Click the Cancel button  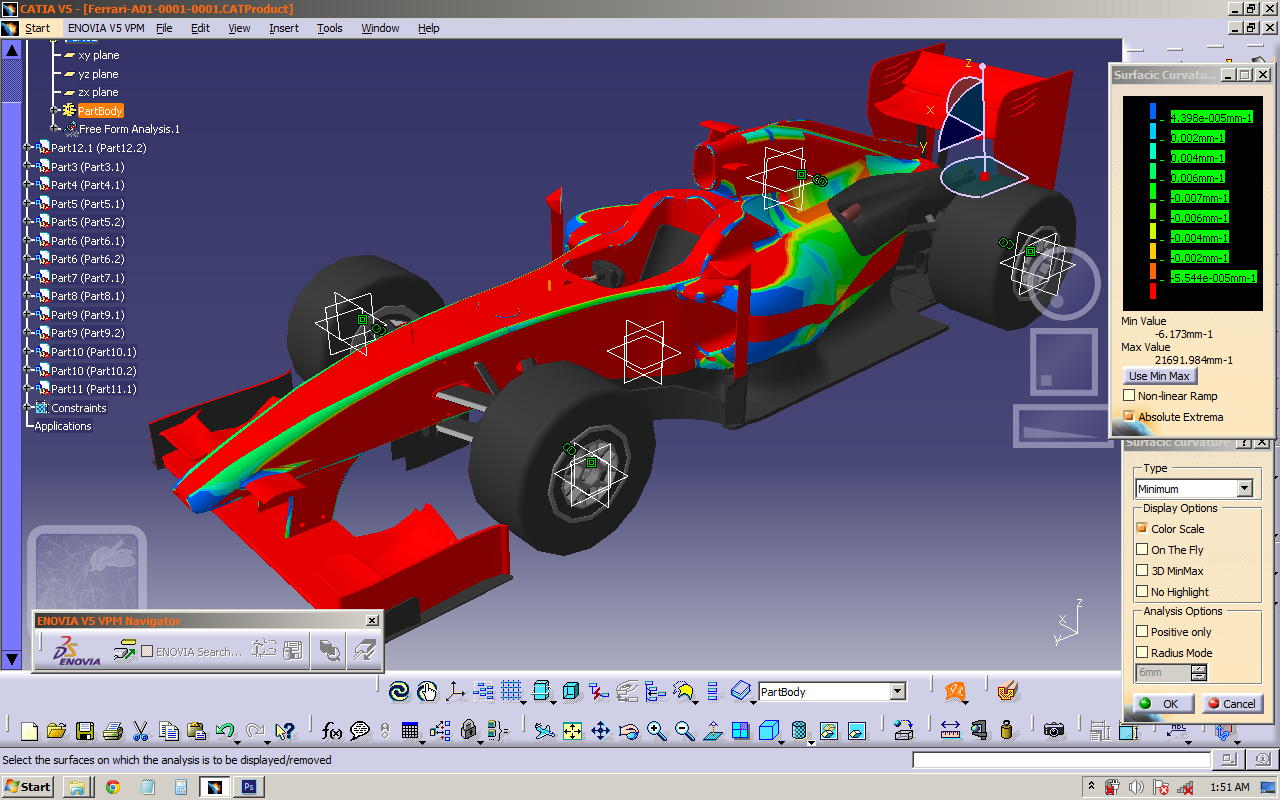pyautogui.click(x=1232, y=703)
